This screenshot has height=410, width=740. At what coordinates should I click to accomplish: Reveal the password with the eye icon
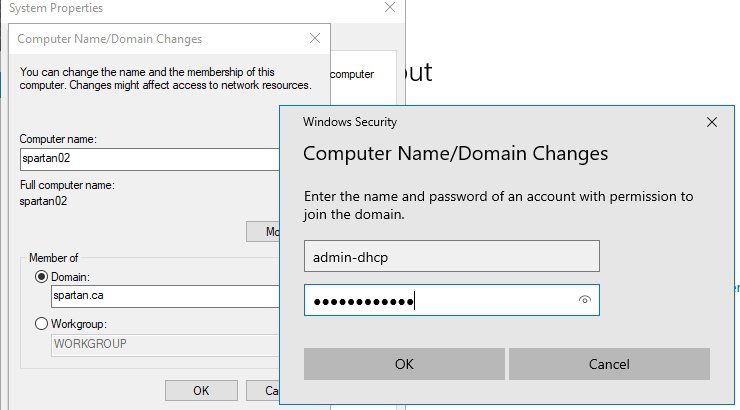(585, 300)
